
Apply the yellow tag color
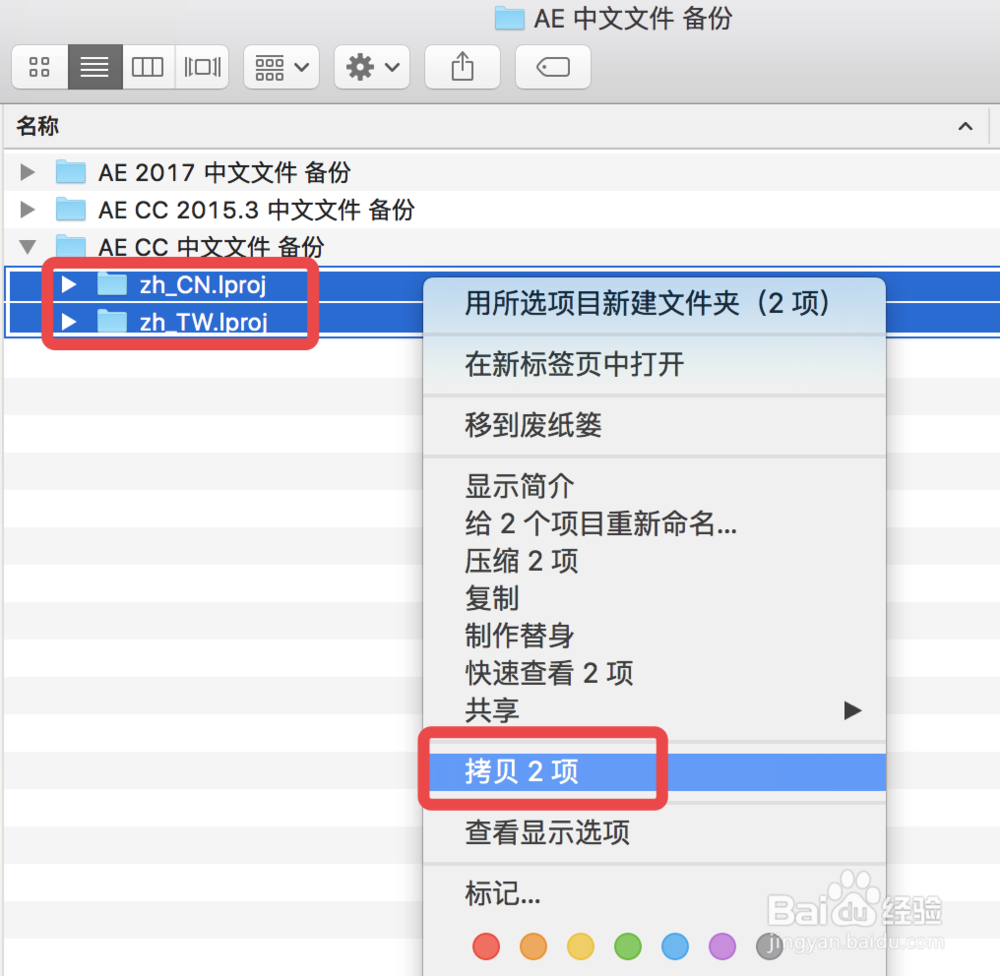point(580,947)
